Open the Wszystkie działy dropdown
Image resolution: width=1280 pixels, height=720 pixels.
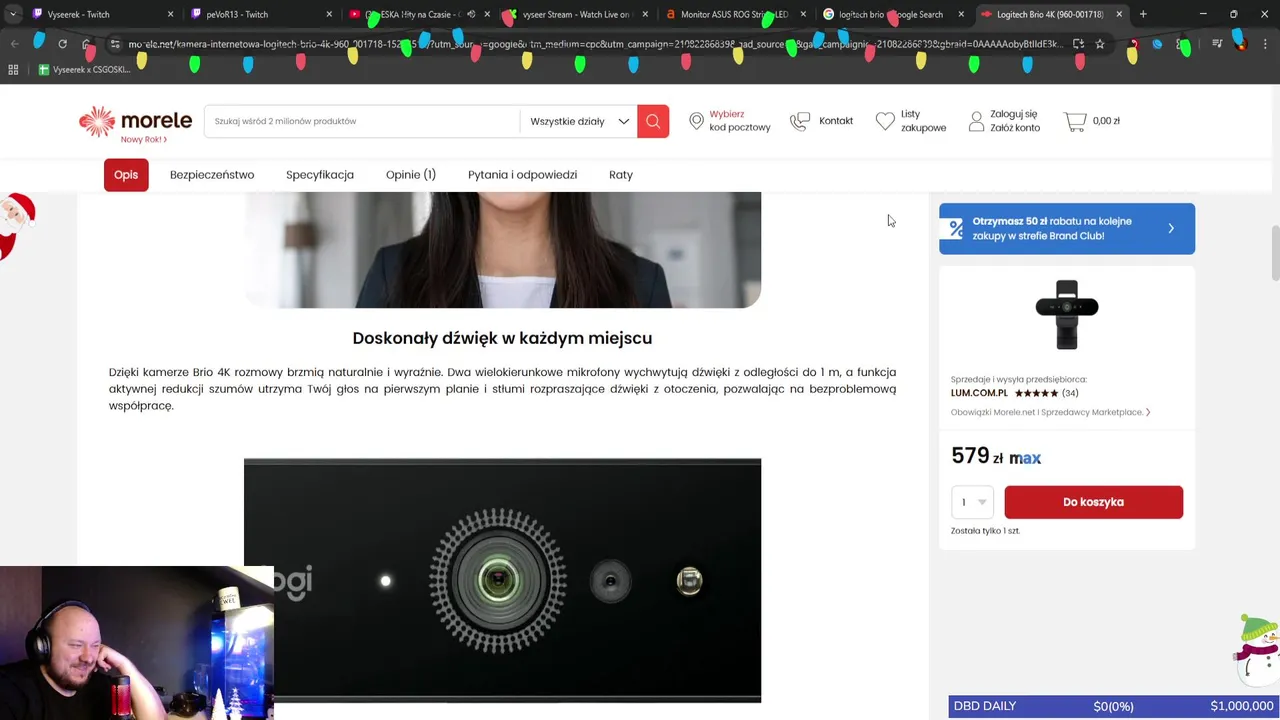point(579,121)
